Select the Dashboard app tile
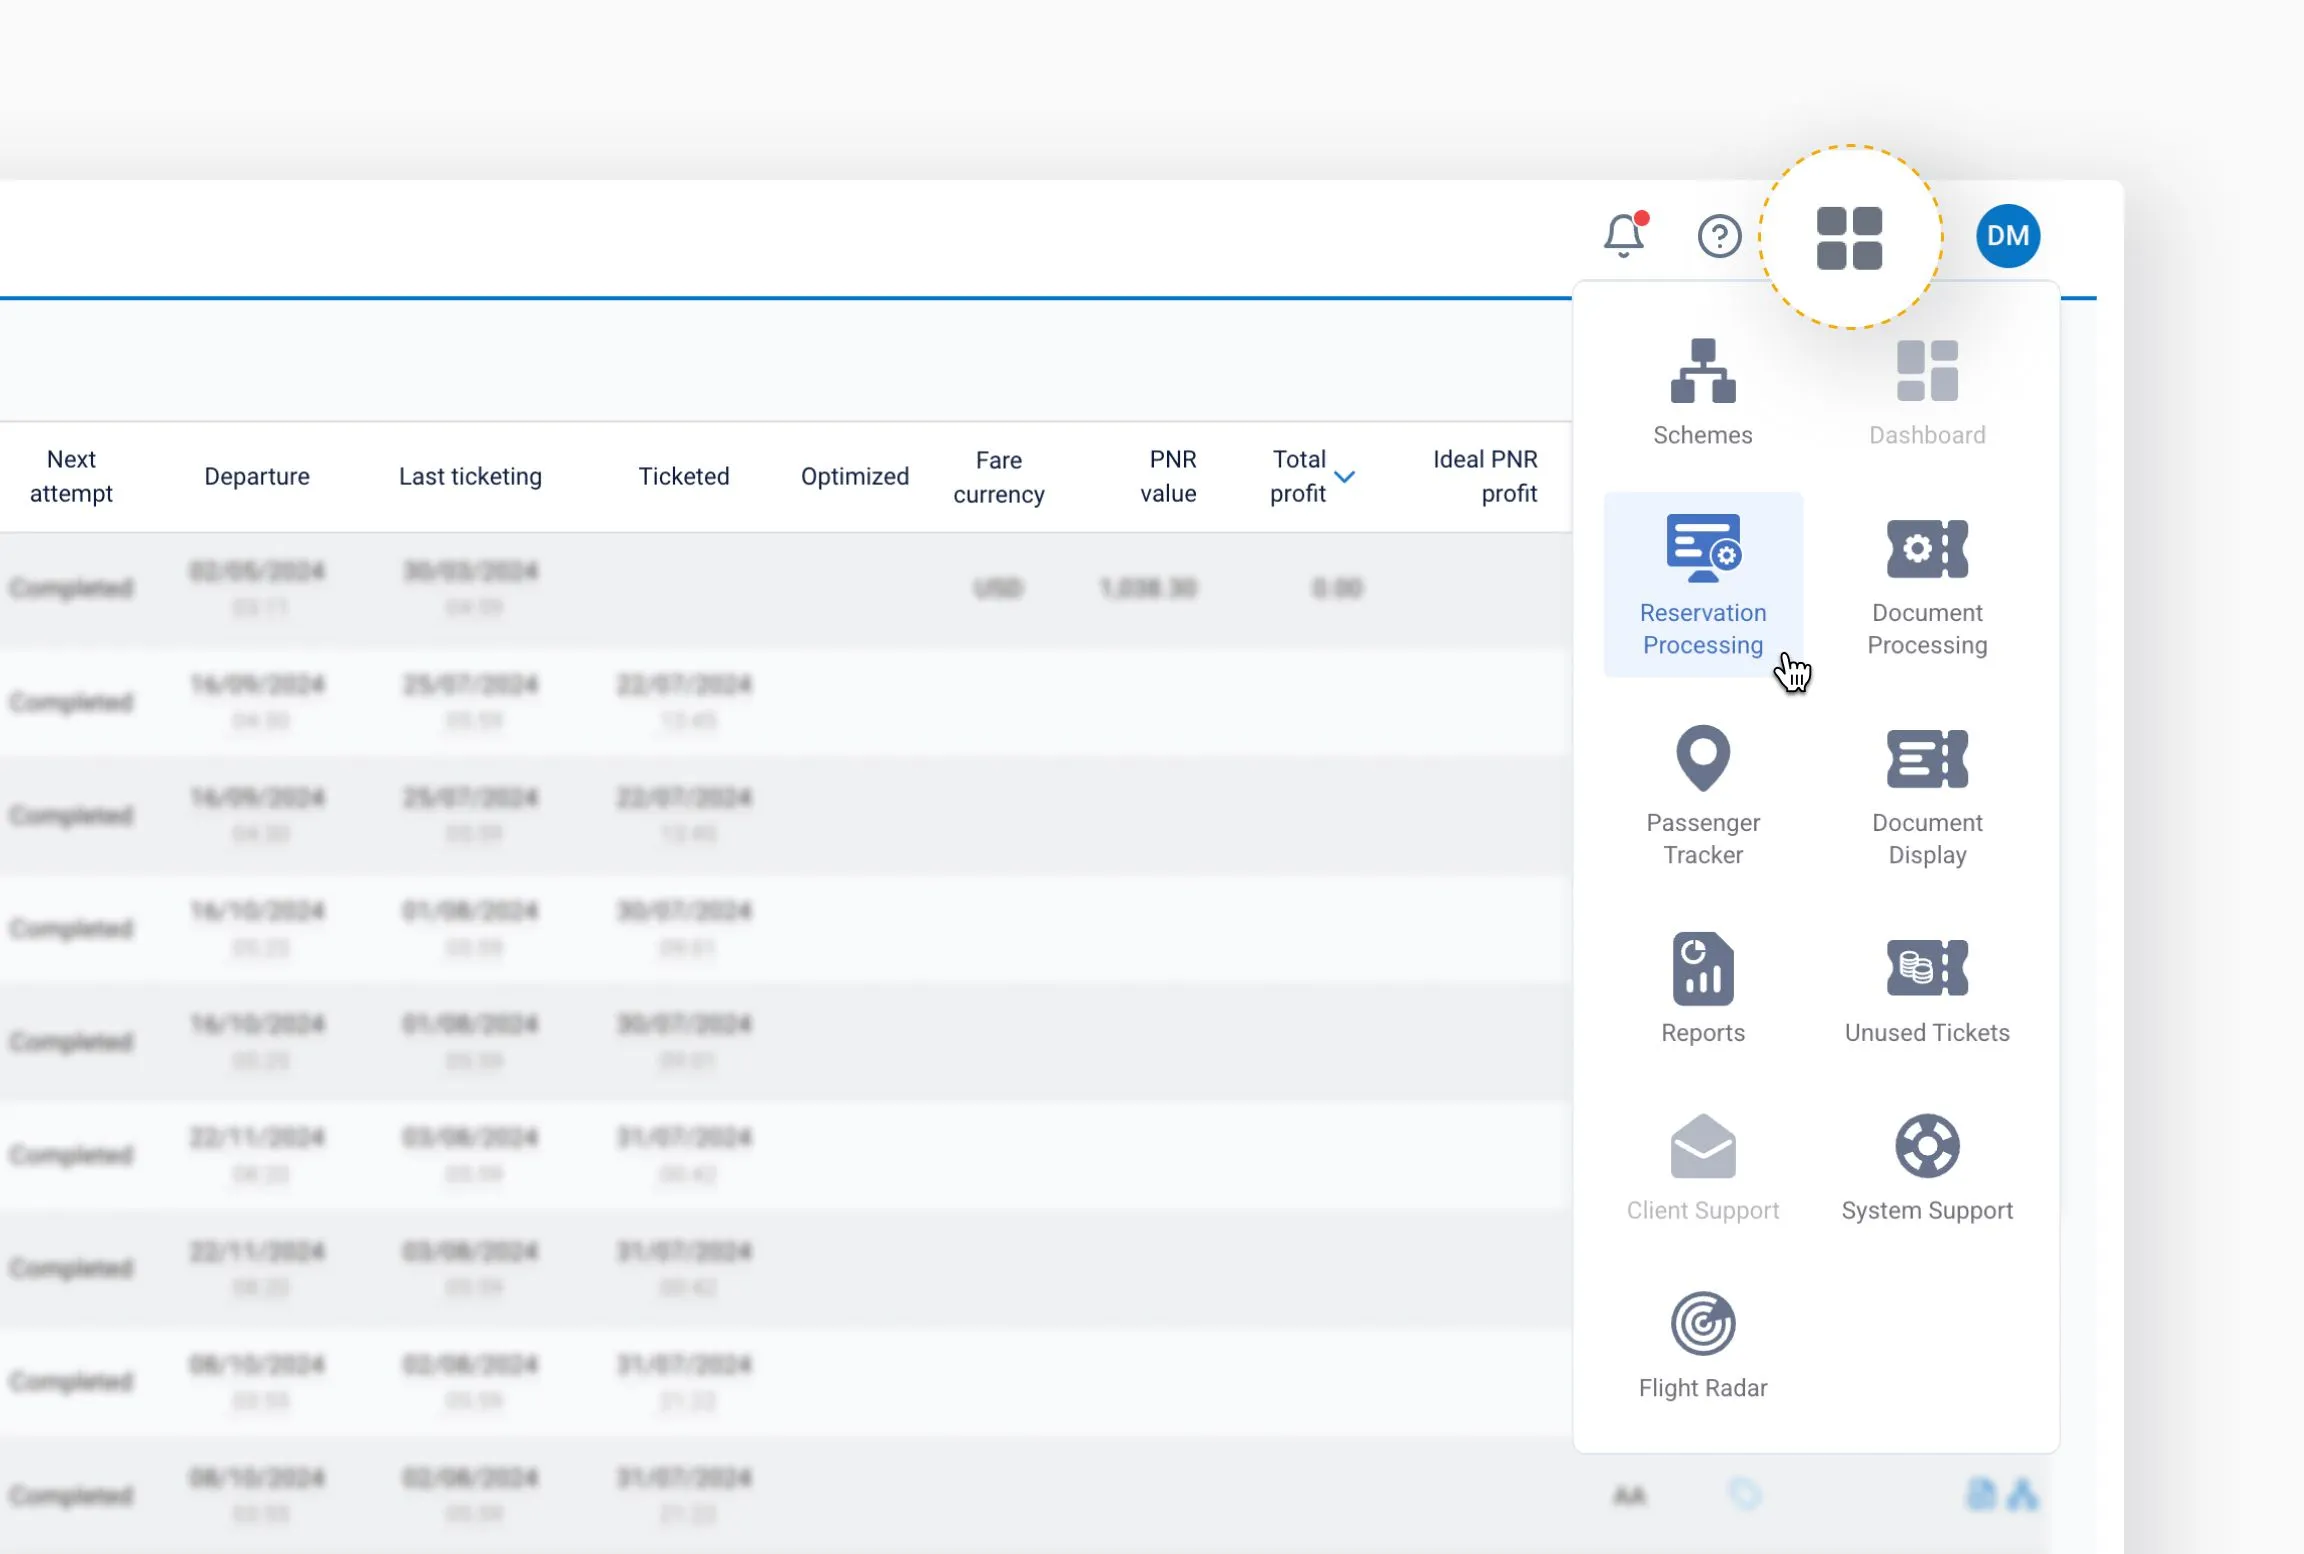Screen dimensions: 2304x1554 [x=1926, y=392]
